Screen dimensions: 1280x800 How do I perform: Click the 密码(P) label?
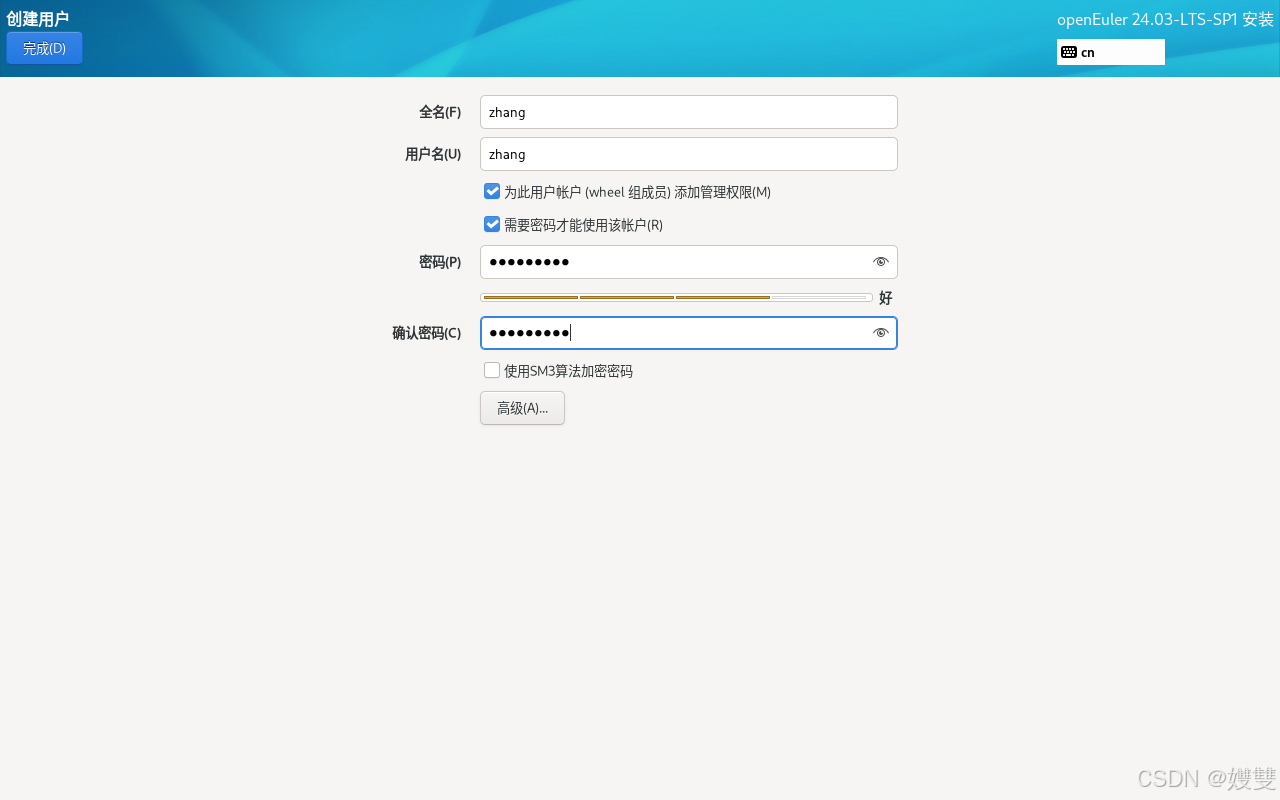(x=440, y=262)
